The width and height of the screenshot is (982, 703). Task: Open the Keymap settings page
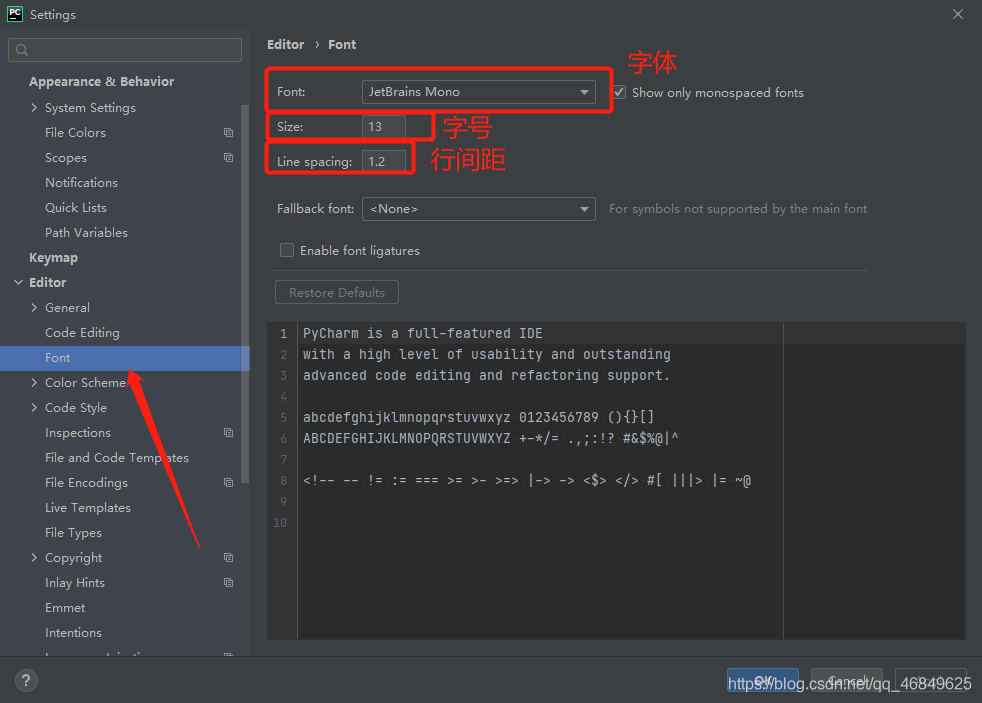point(53,257)
